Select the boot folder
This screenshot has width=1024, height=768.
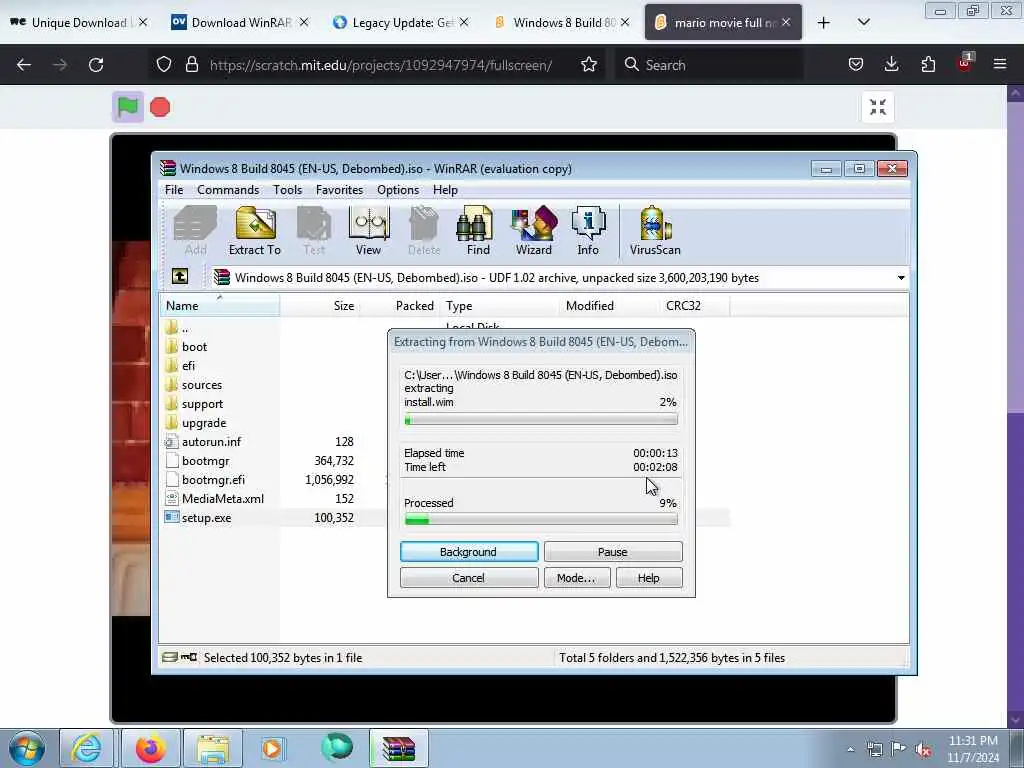tap(194, 347)
